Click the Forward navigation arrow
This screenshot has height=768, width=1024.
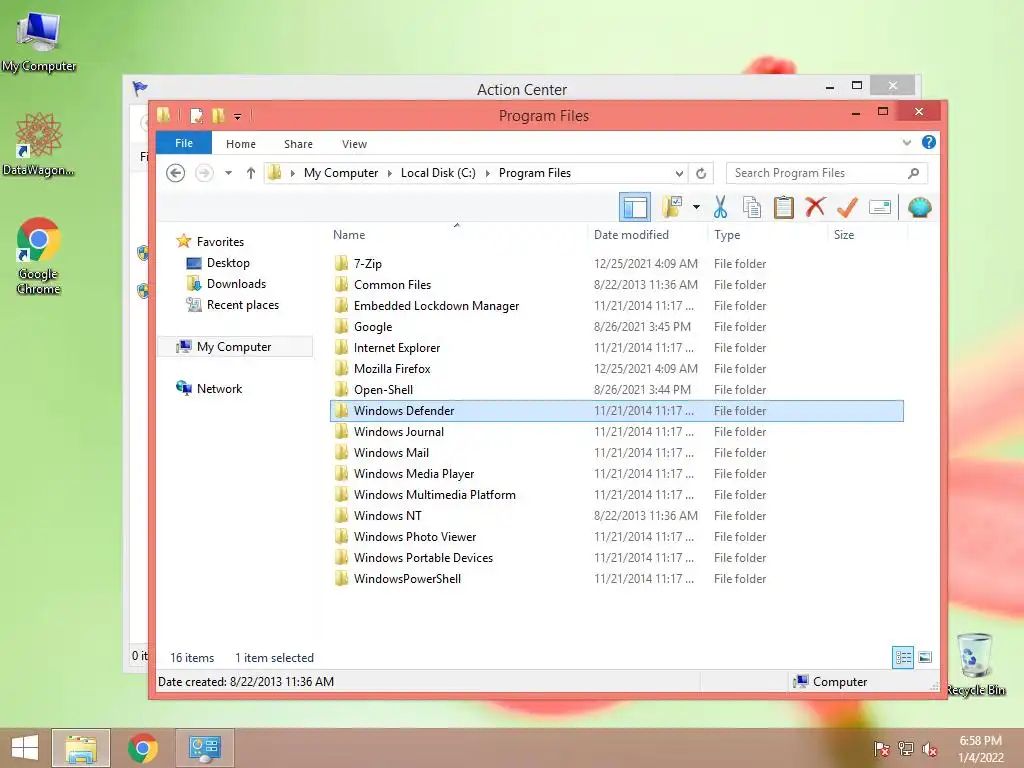click(204, 173)
